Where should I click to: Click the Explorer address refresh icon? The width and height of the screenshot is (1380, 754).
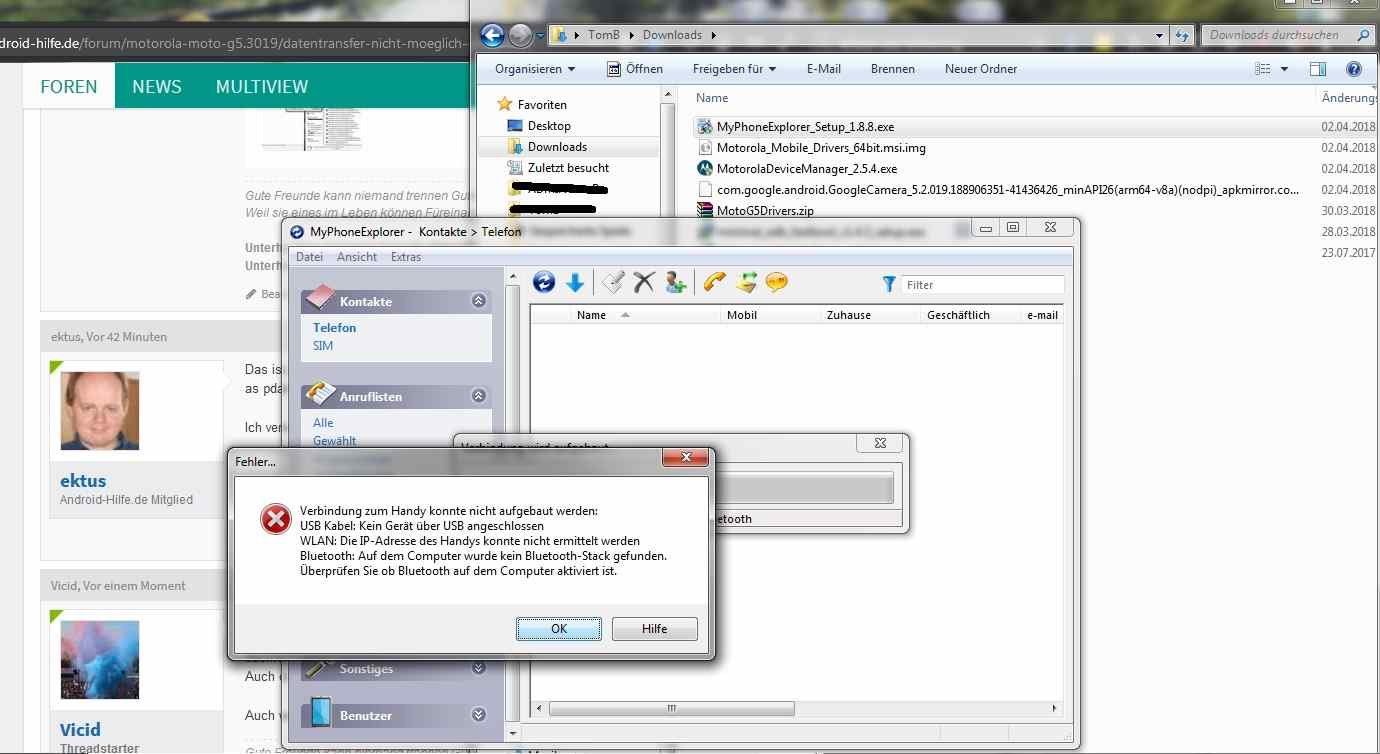point(1183,35)
